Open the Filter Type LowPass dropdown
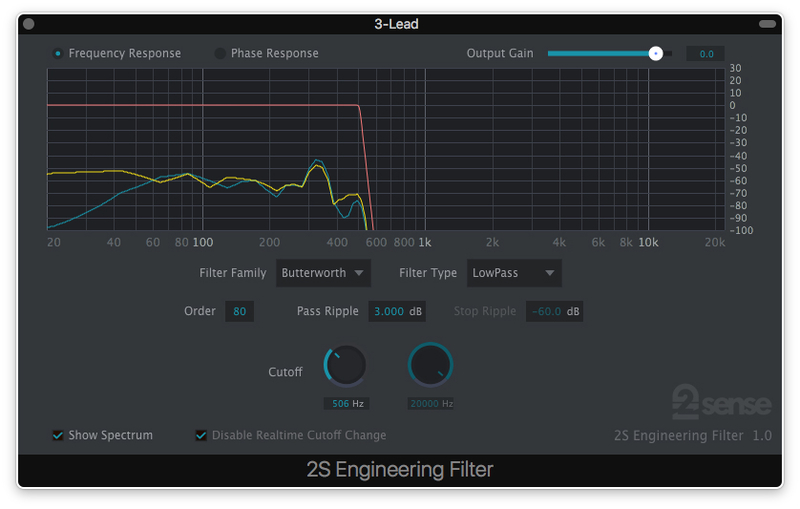The height and width of the screenshot is (509, 800). 514,273
